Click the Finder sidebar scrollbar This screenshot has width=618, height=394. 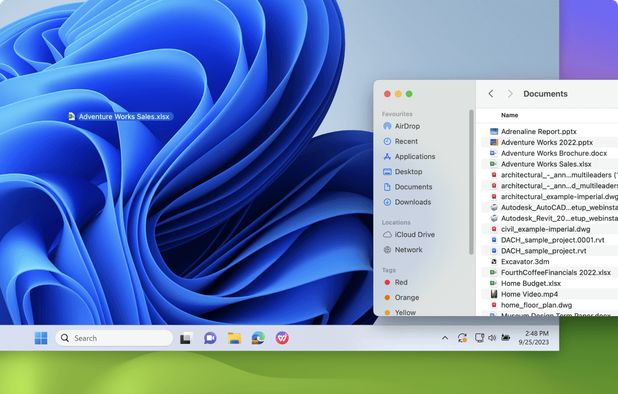click(471, 182)
